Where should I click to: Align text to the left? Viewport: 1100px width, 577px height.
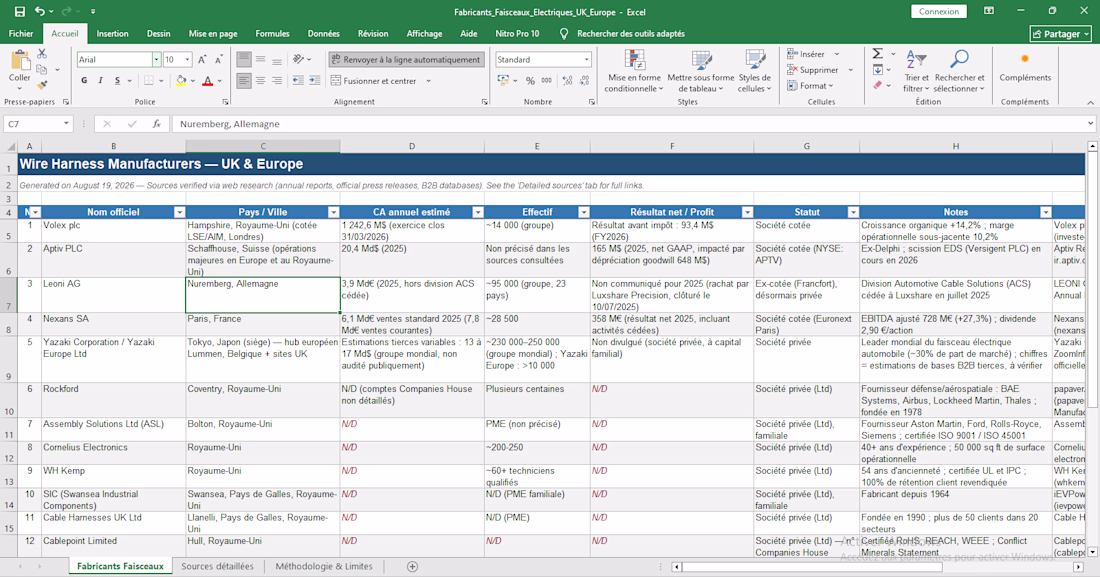pos(243,81)
